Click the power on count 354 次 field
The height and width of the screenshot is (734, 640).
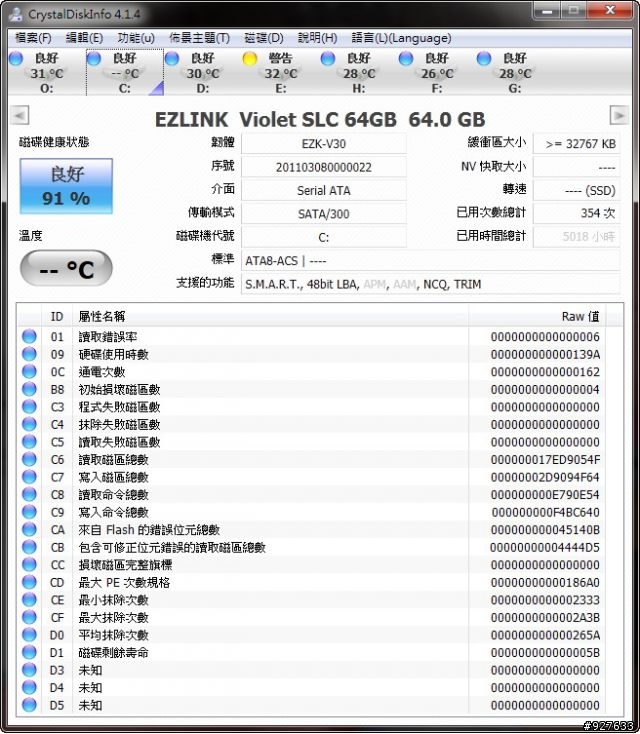[x=577, y=213]
